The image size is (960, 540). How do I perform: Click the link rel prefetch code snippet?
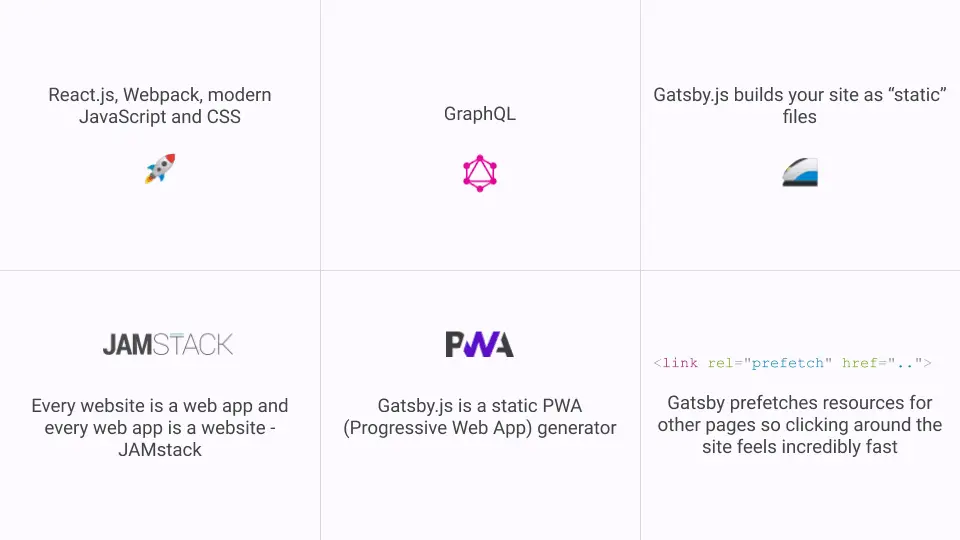pos(792,363)
